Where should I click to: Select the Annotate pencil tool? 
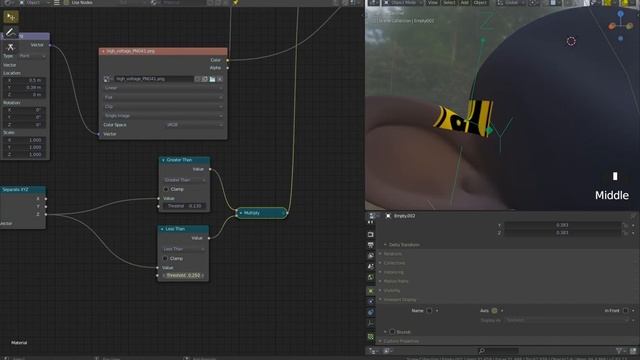[11, 32]
